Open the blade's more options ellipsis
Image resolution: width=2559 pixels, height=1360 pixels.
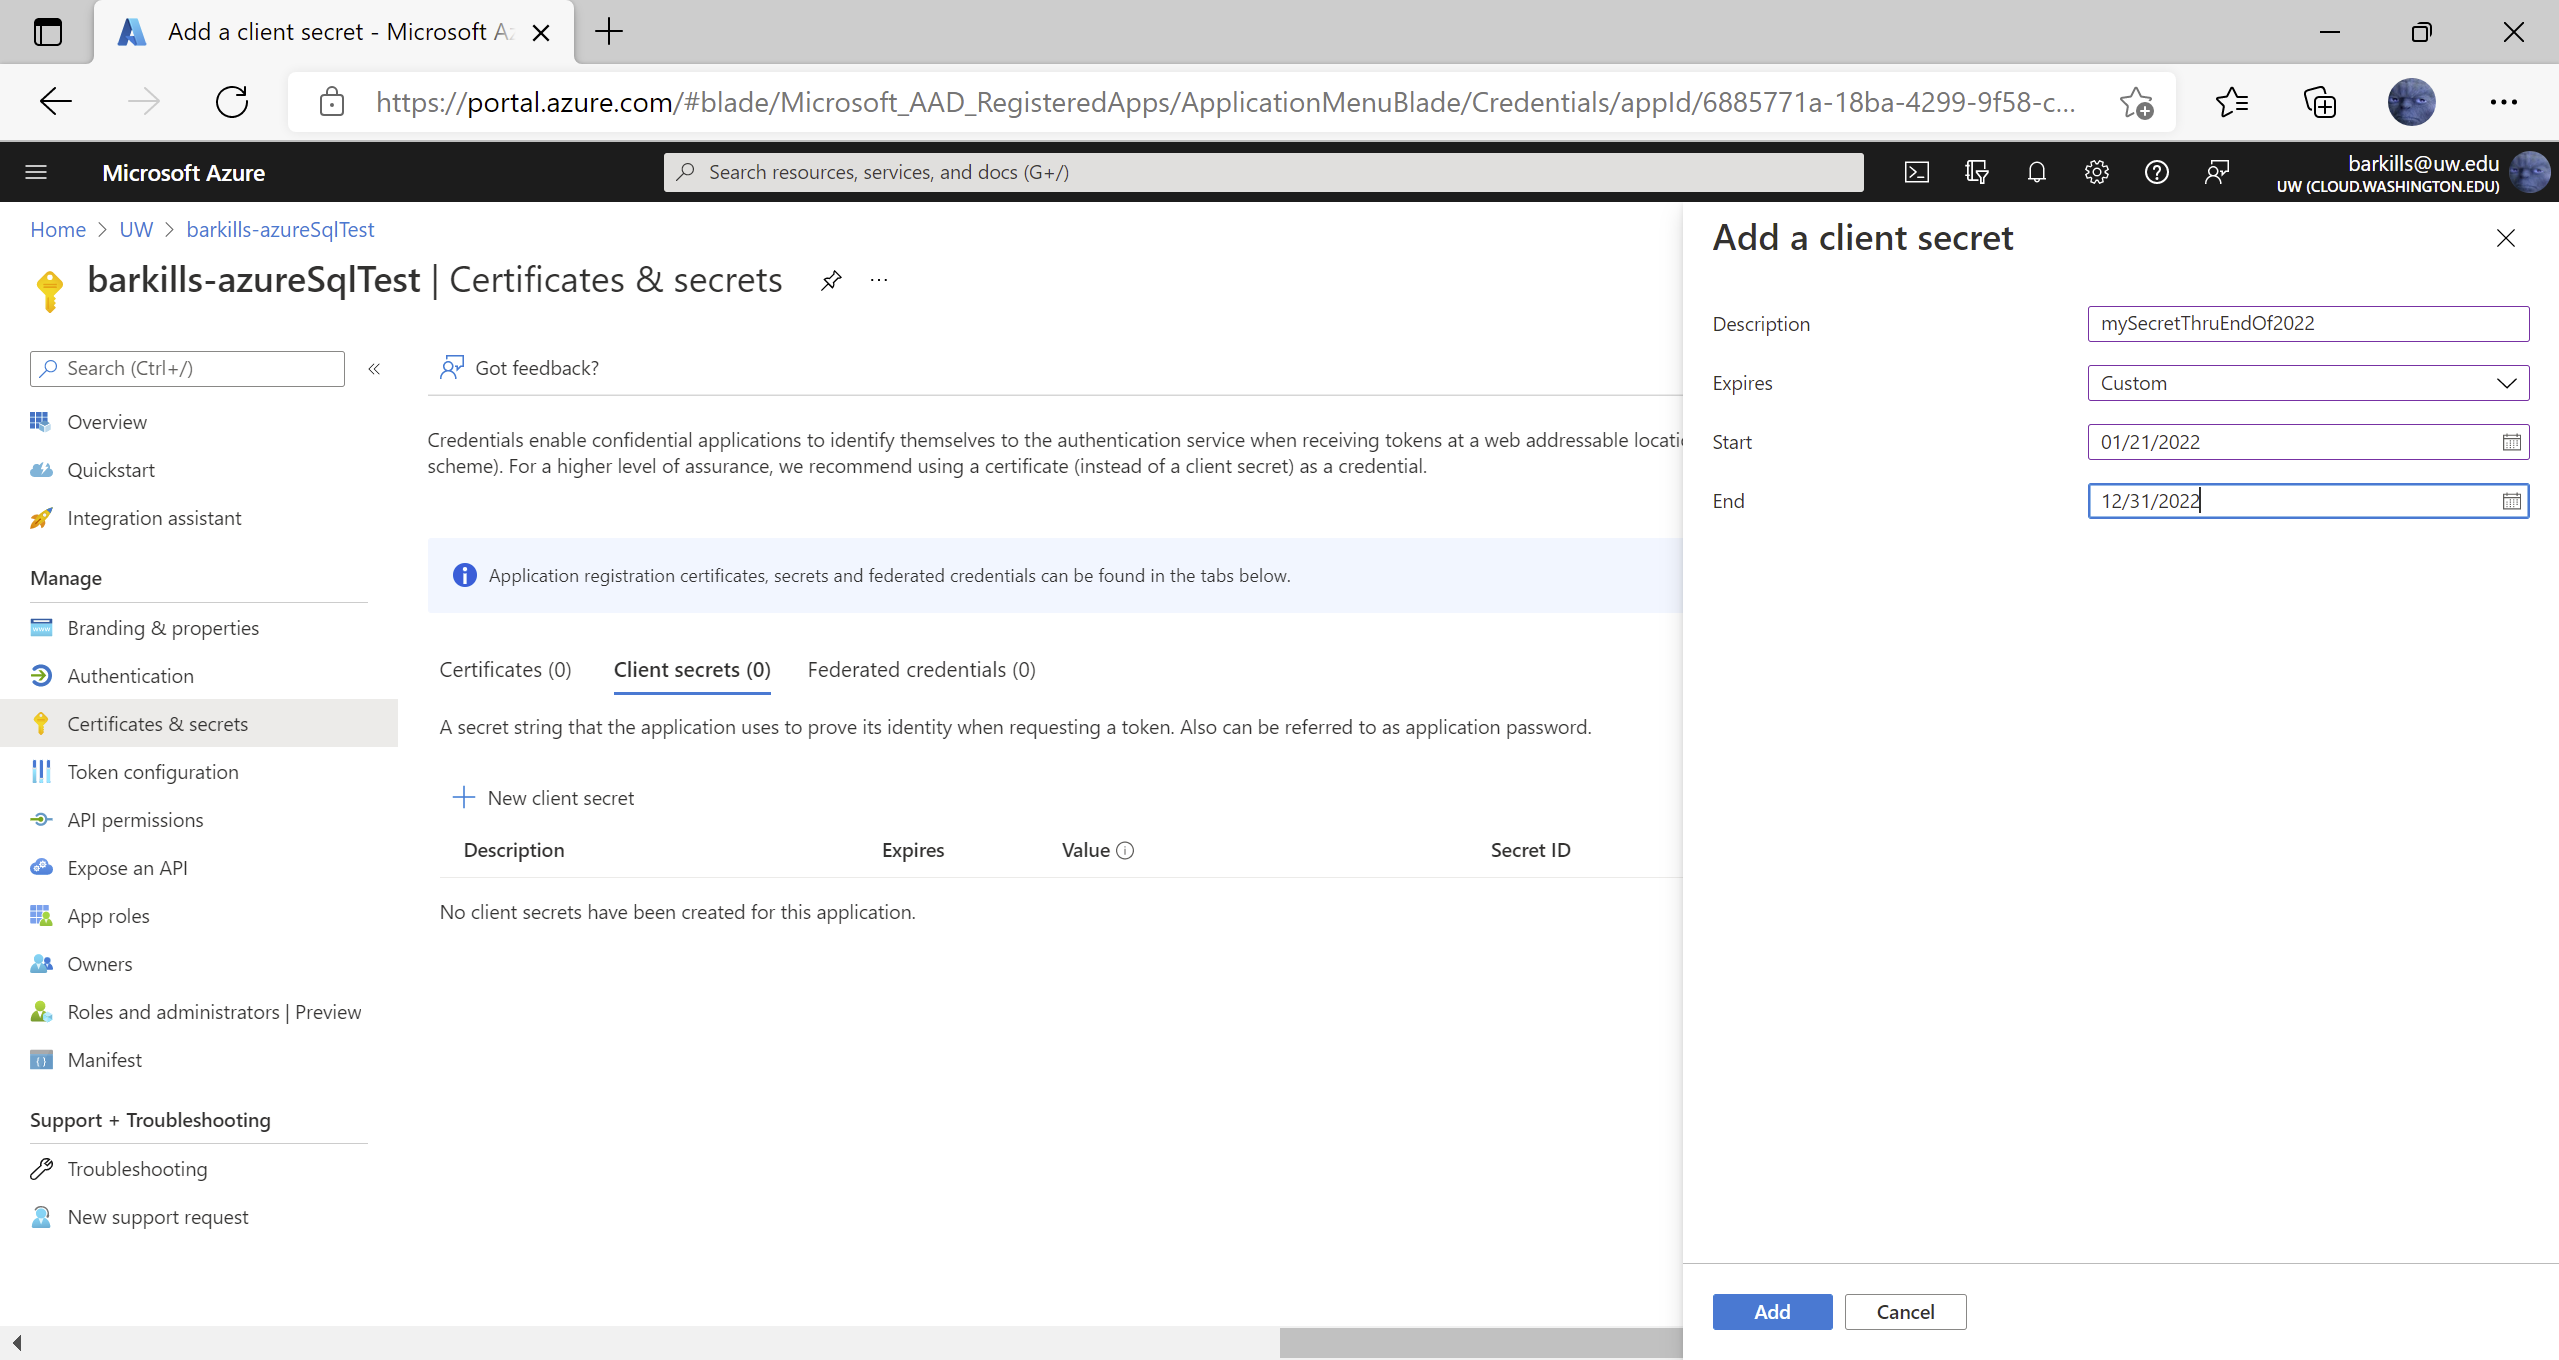(878, 280)
